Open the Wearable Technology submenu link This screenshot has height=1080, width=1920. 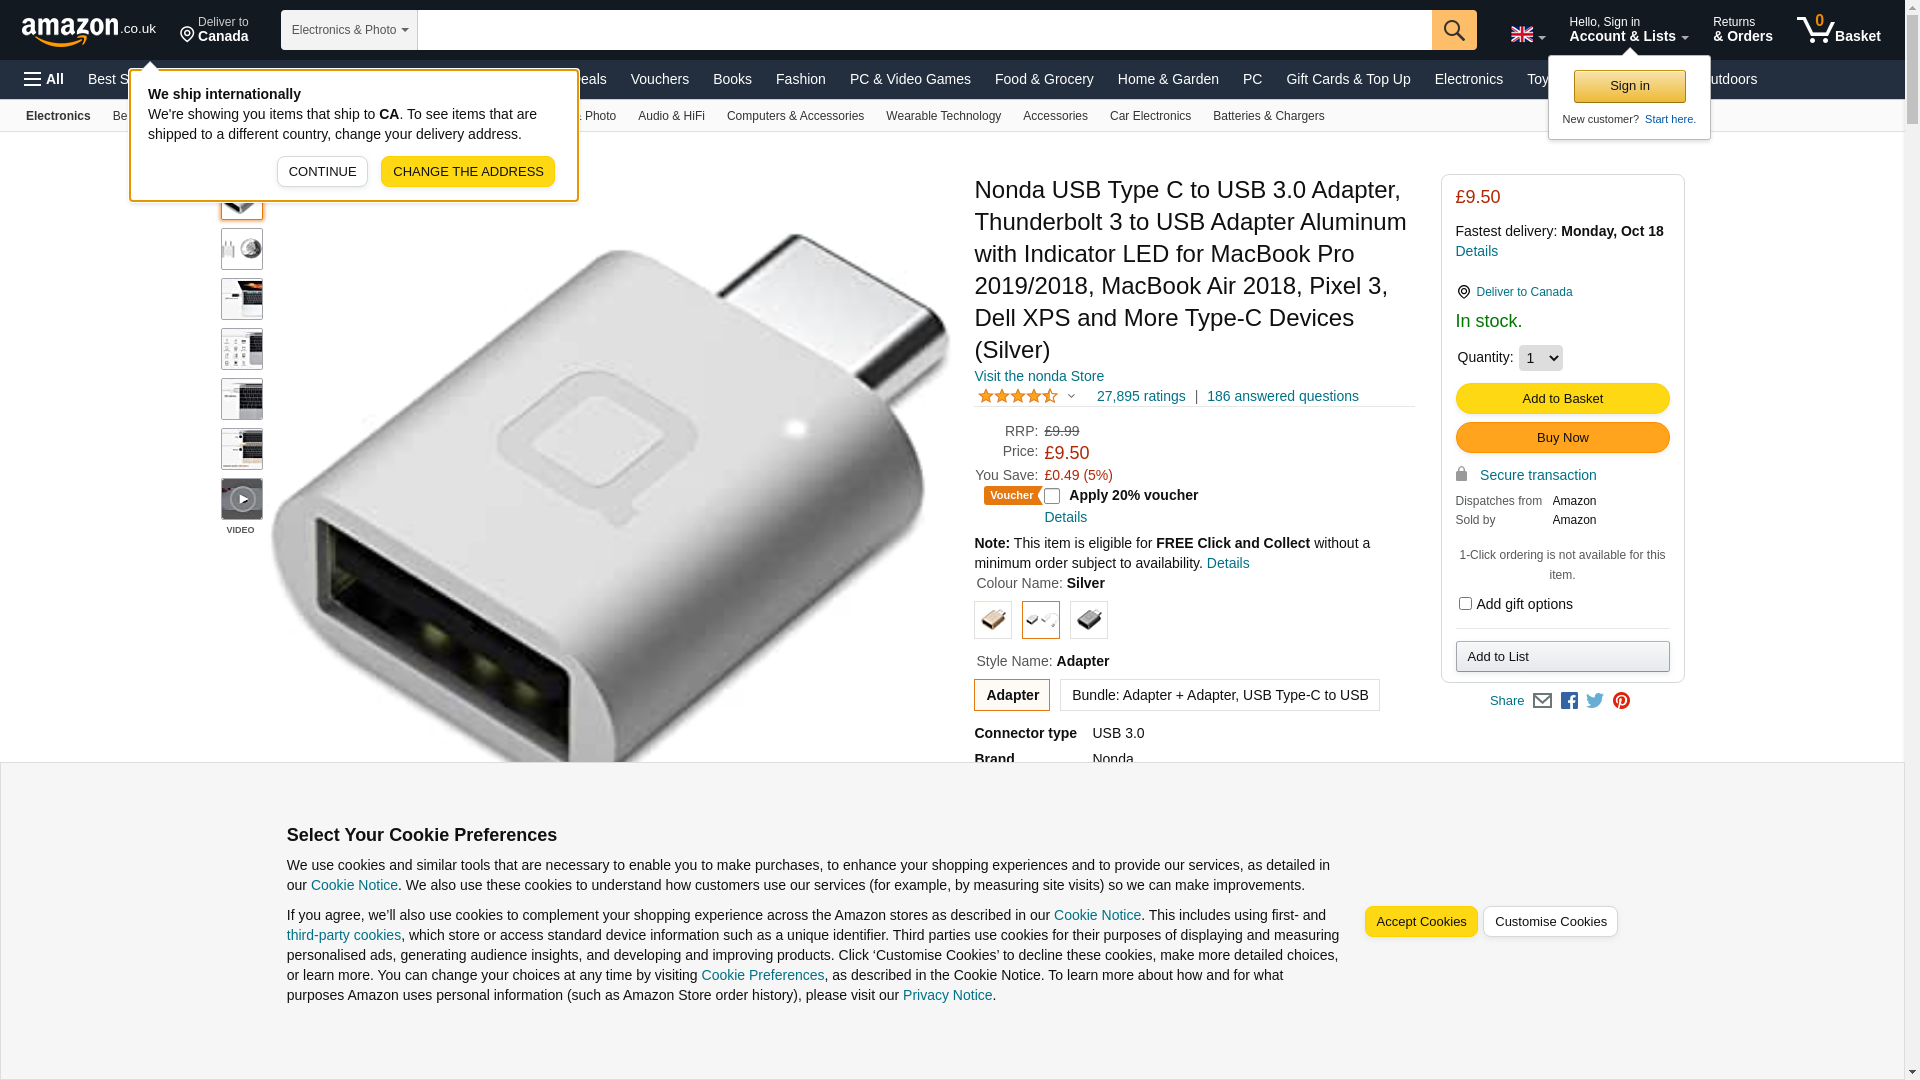943,116
